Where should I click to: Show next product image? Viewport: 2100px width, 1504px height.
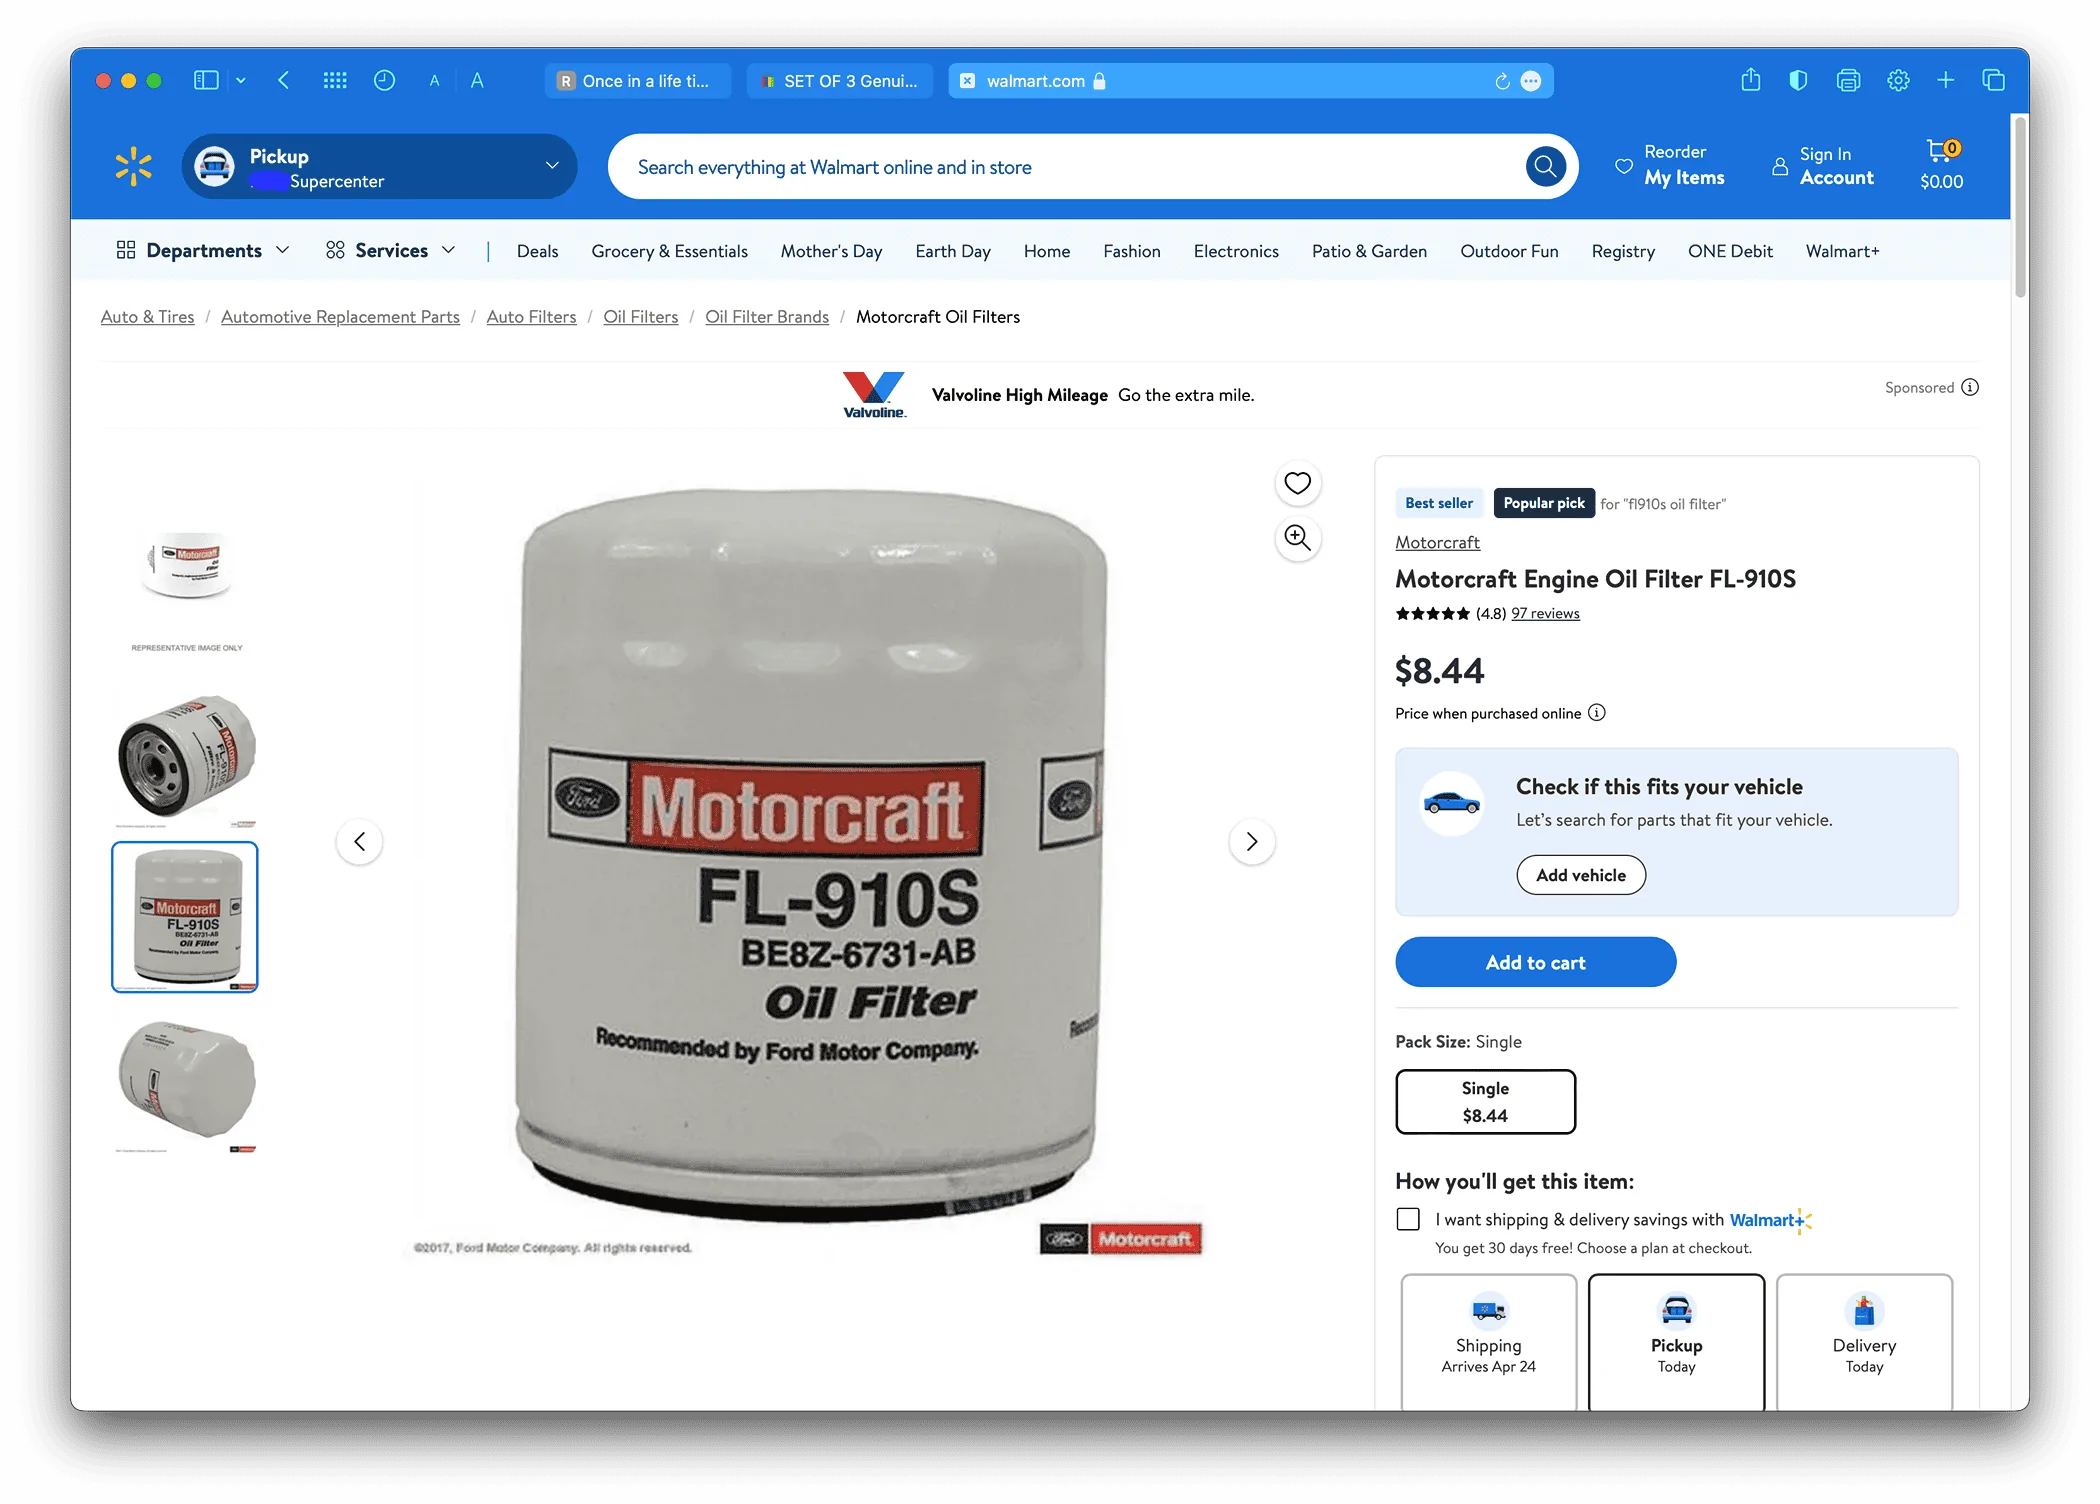pos(1251,841)
